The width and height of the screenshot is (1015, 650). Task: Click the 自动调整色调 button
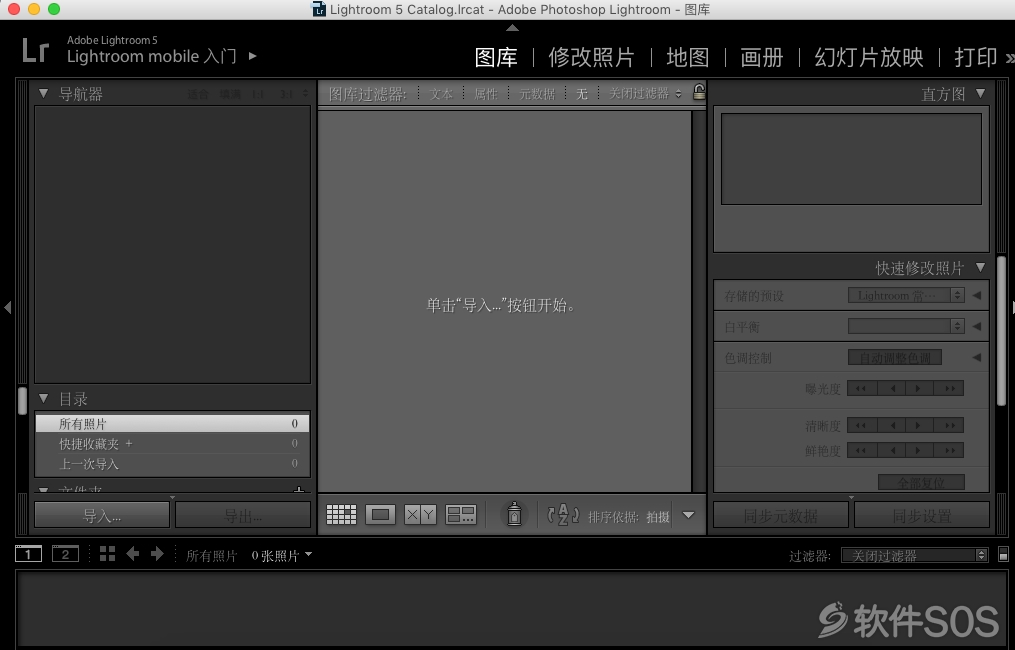(895, 357)
